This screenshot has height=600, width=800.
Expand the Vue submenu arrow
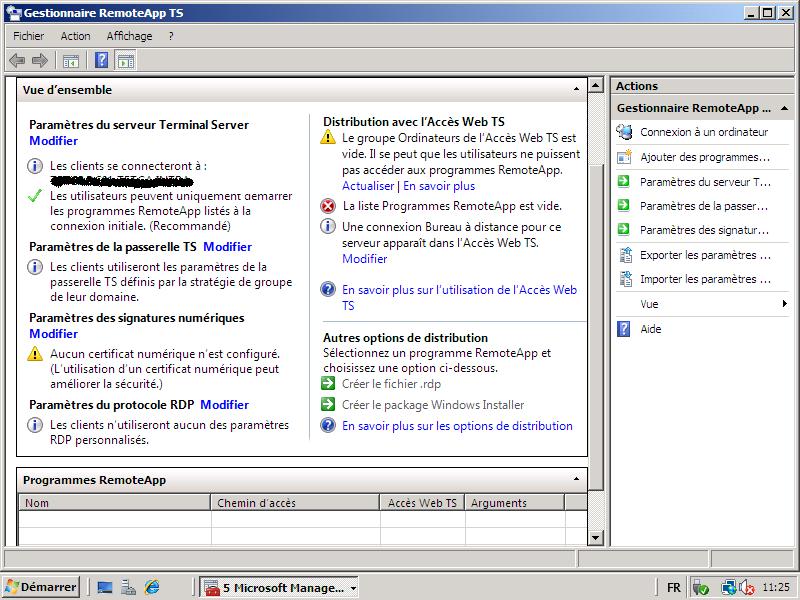tap(785, 304)
